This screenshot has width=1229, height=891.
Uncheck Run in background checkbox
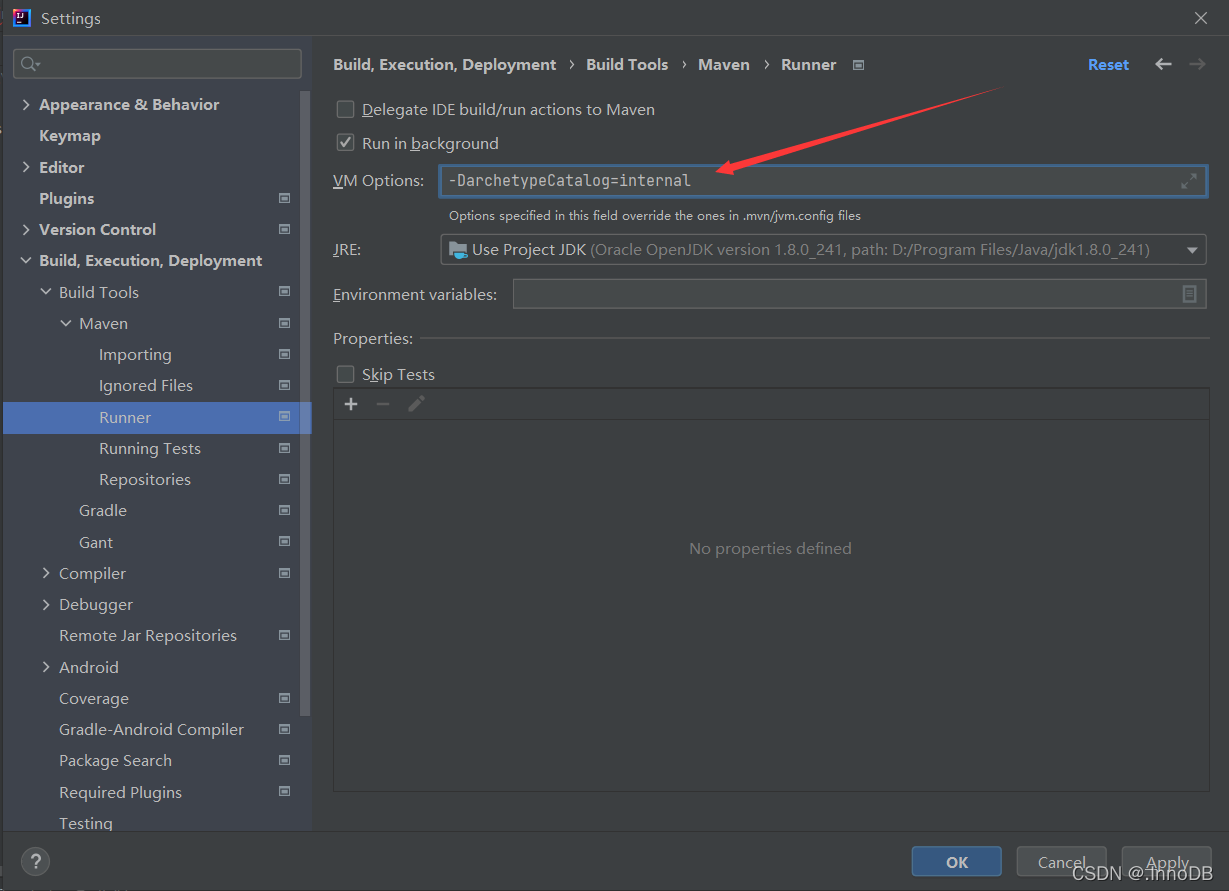coord(345,143)
